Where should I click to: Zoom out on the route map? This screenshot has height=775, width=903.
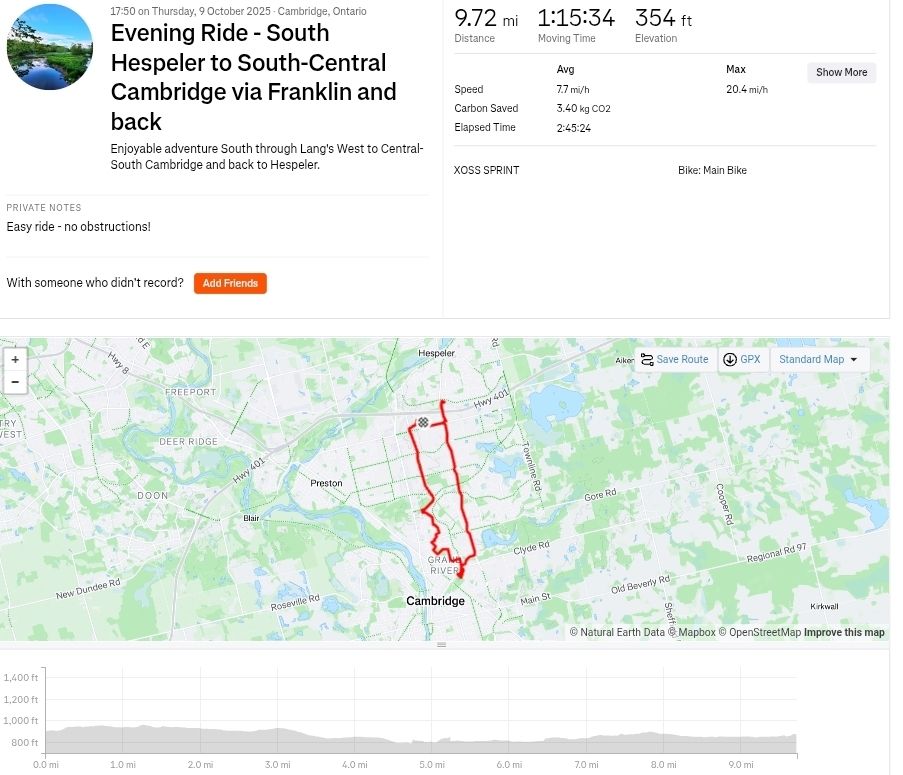[15, 382]
